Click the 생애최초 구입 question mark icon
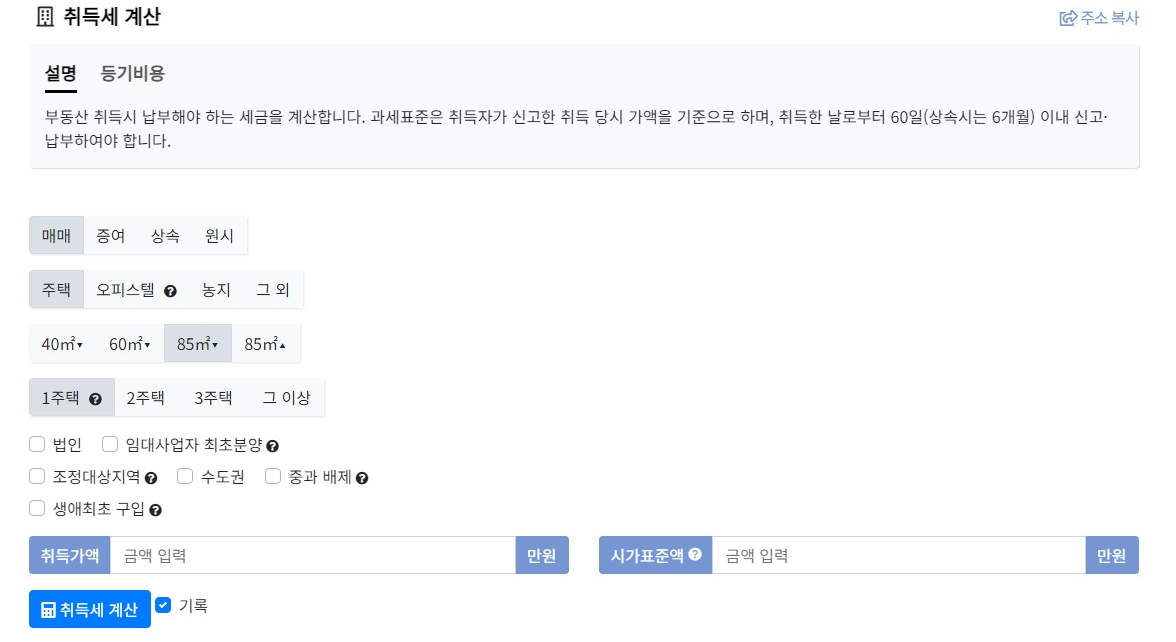This screenshot has width=1176, height=642. (157, 508)
